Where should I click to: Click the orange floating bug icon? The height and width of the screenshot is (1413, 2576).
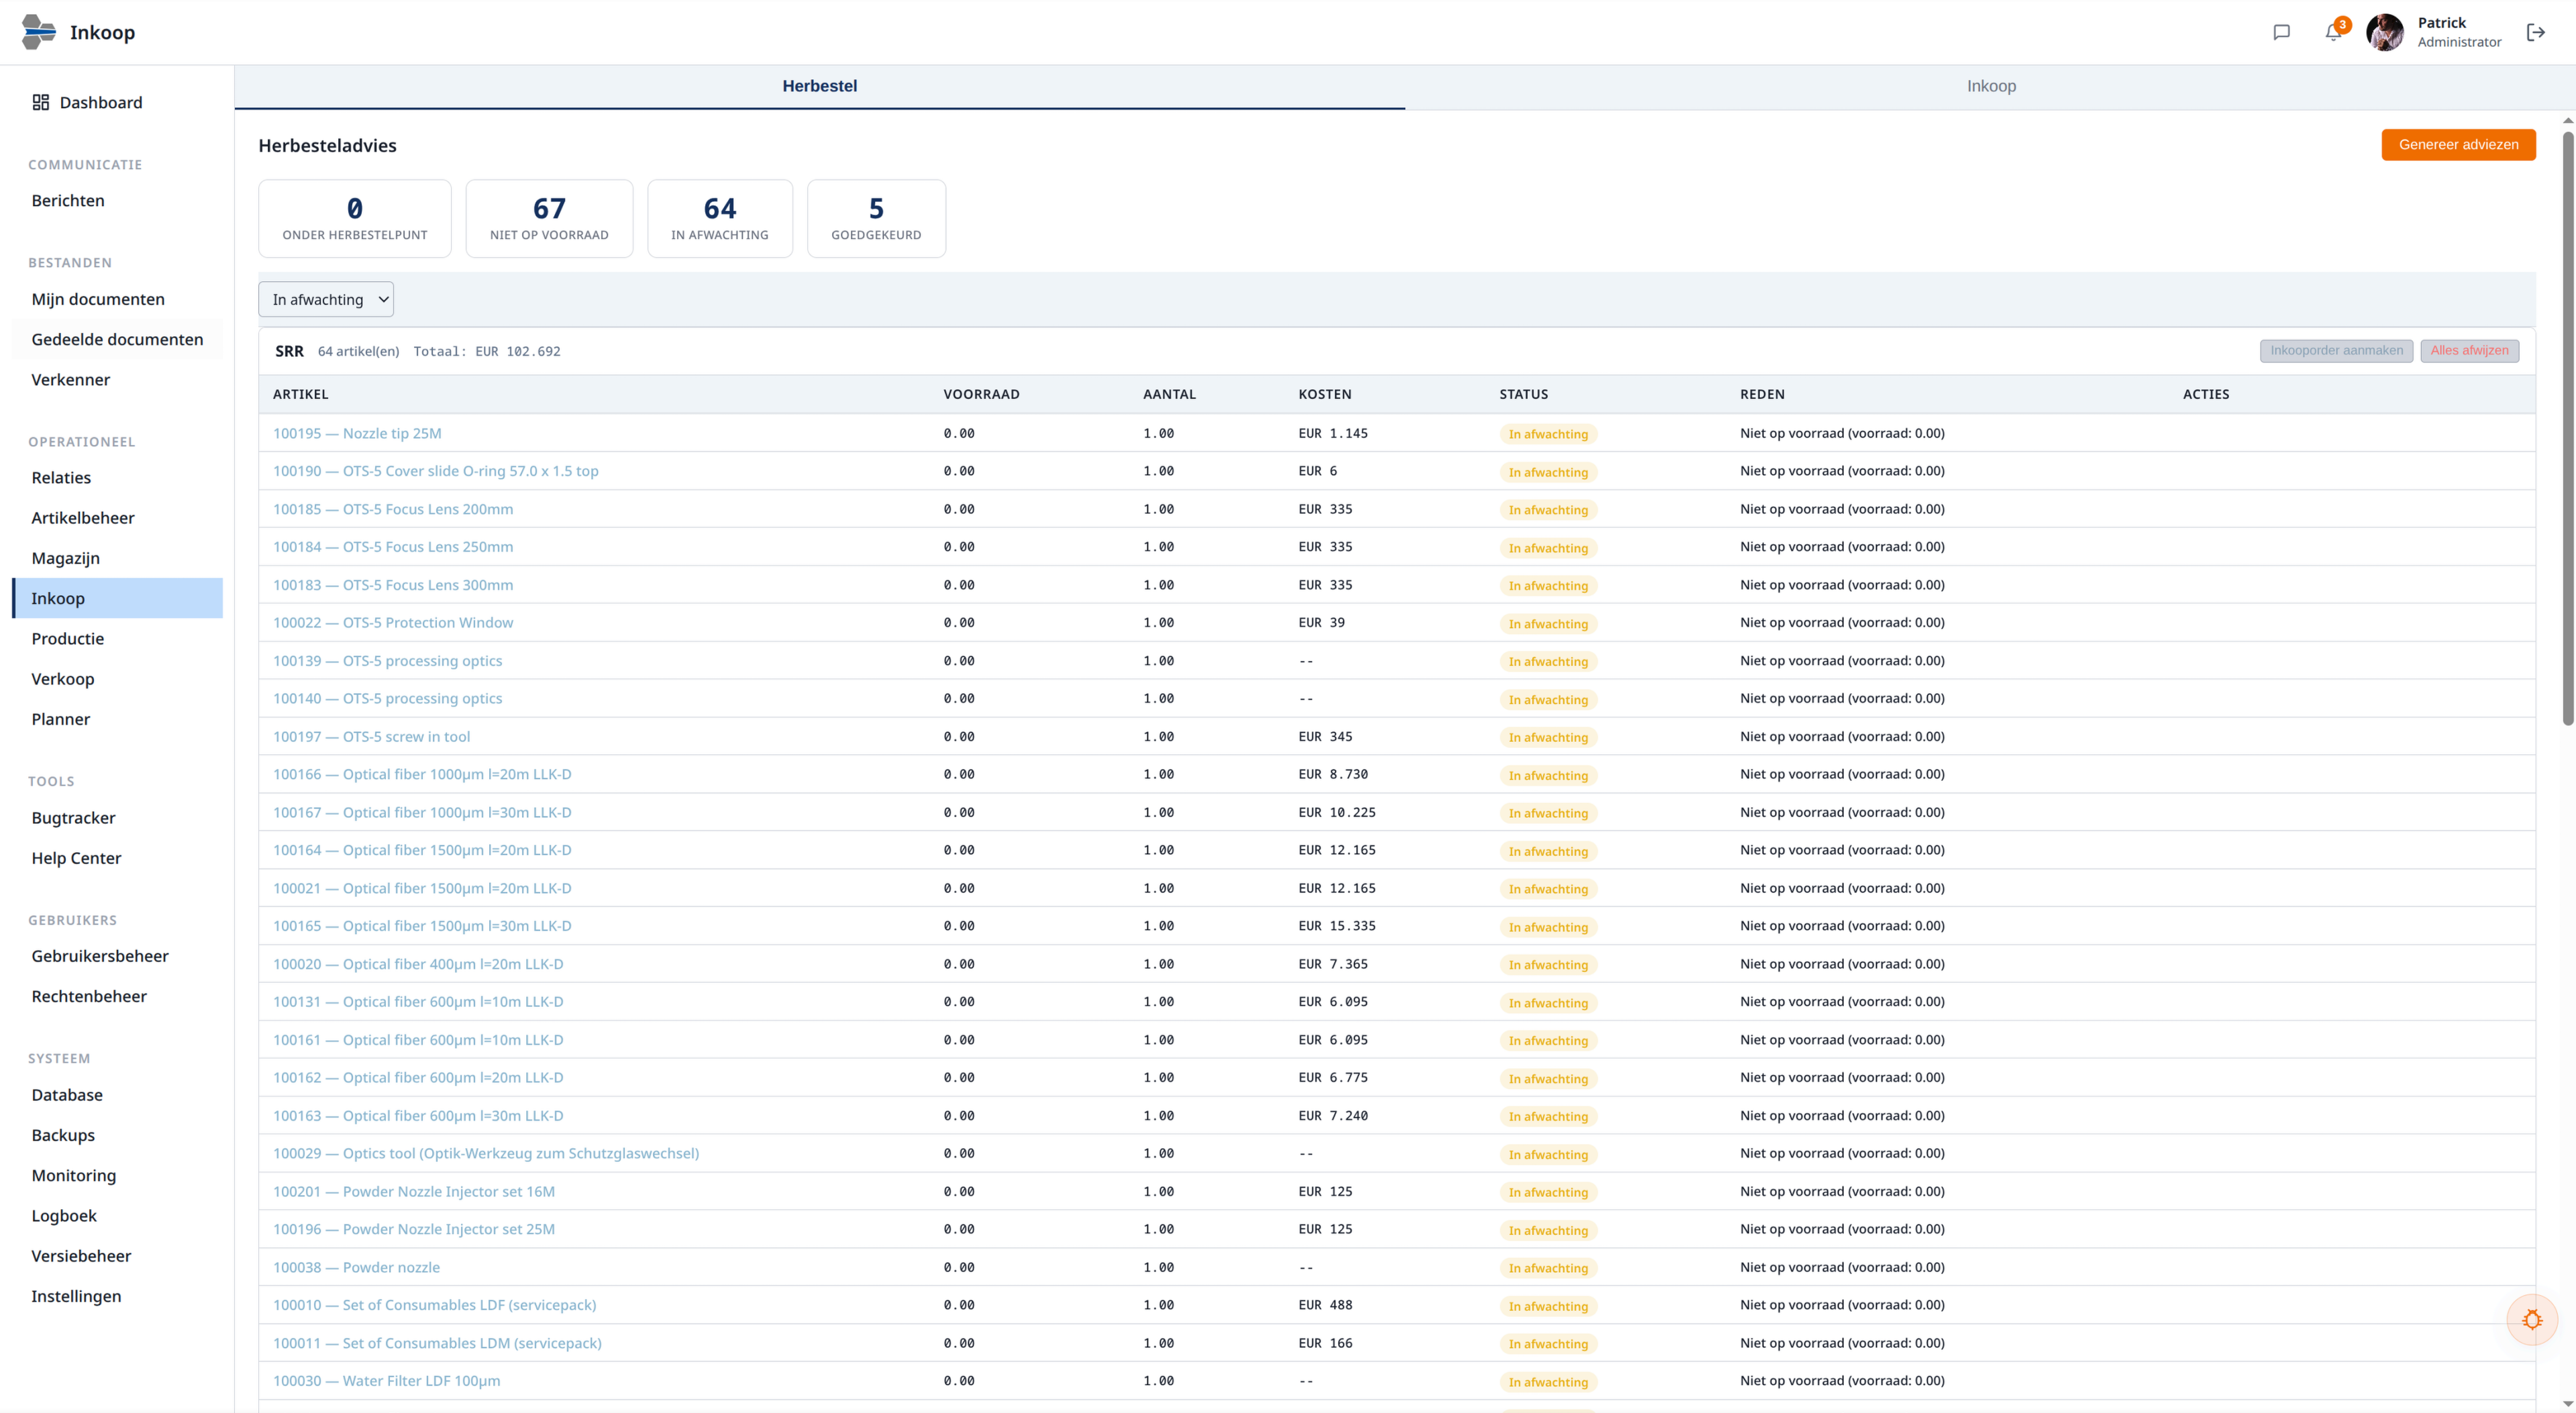(2531, 1319)
